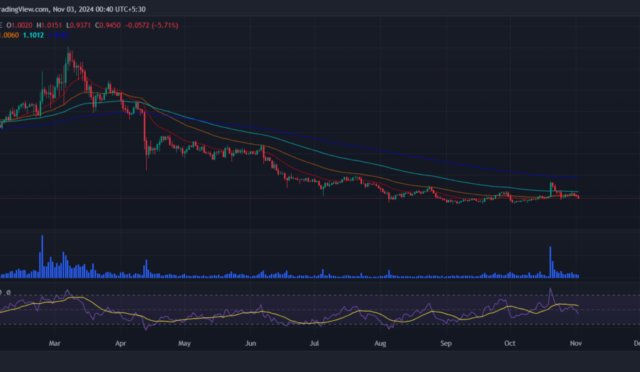
Task: Click the May label on the time axis
Action: click(x=184, y=343)
